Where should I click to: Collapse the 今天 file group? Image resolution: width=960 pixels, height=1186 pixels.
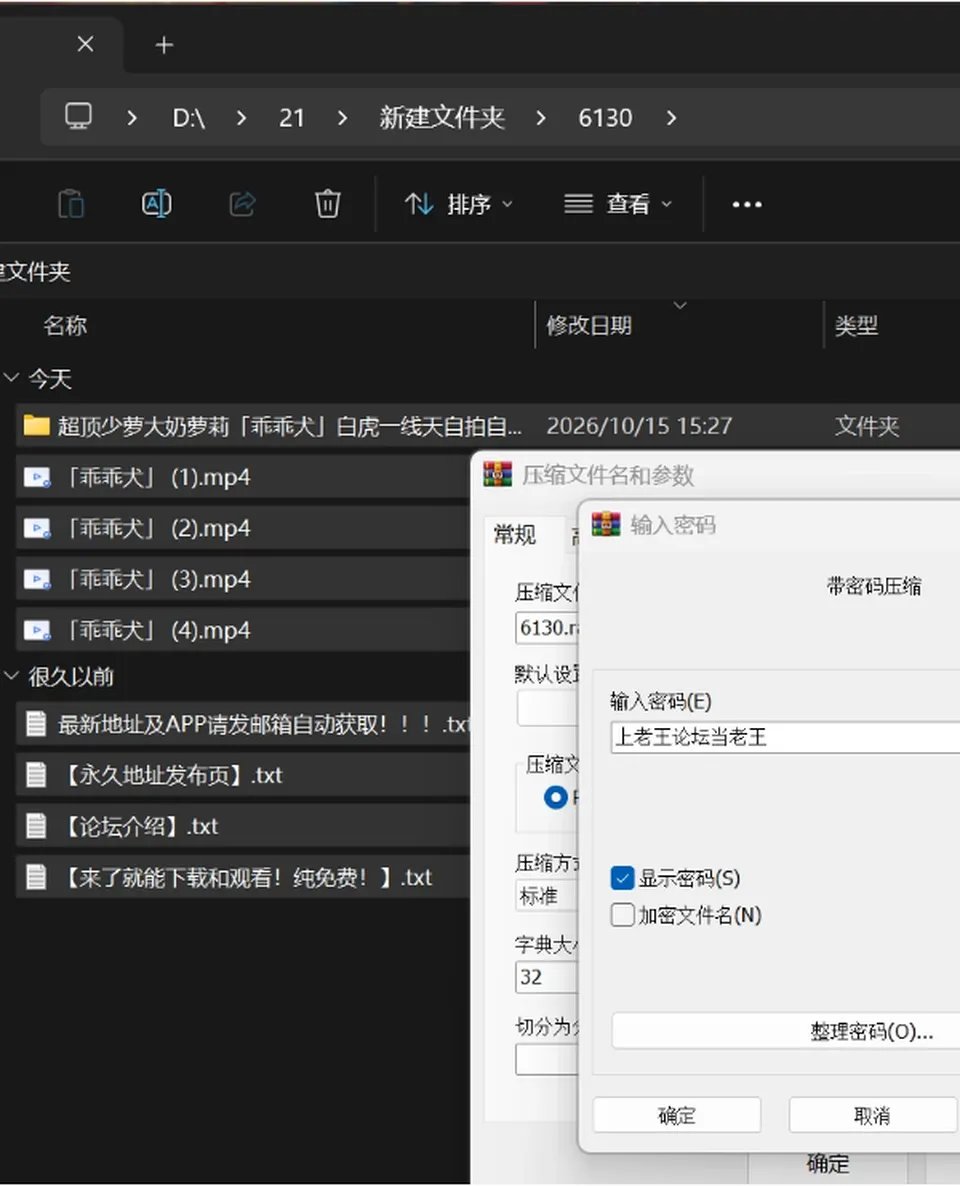(11, 377)
